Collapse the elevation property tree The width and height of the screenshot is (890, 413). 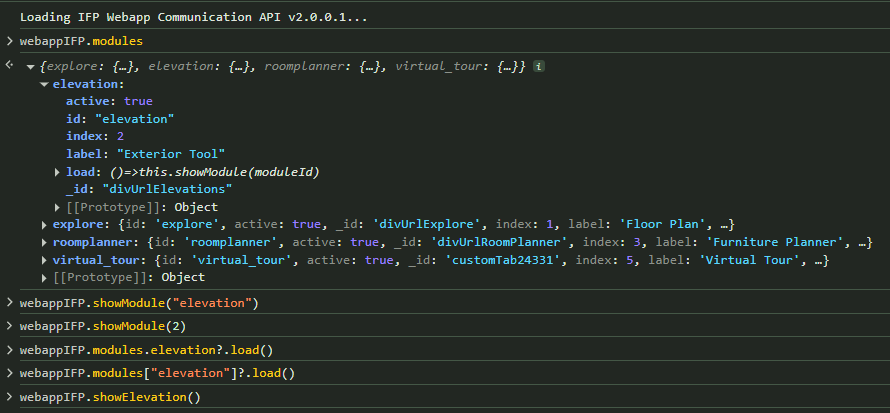(44, 84)
